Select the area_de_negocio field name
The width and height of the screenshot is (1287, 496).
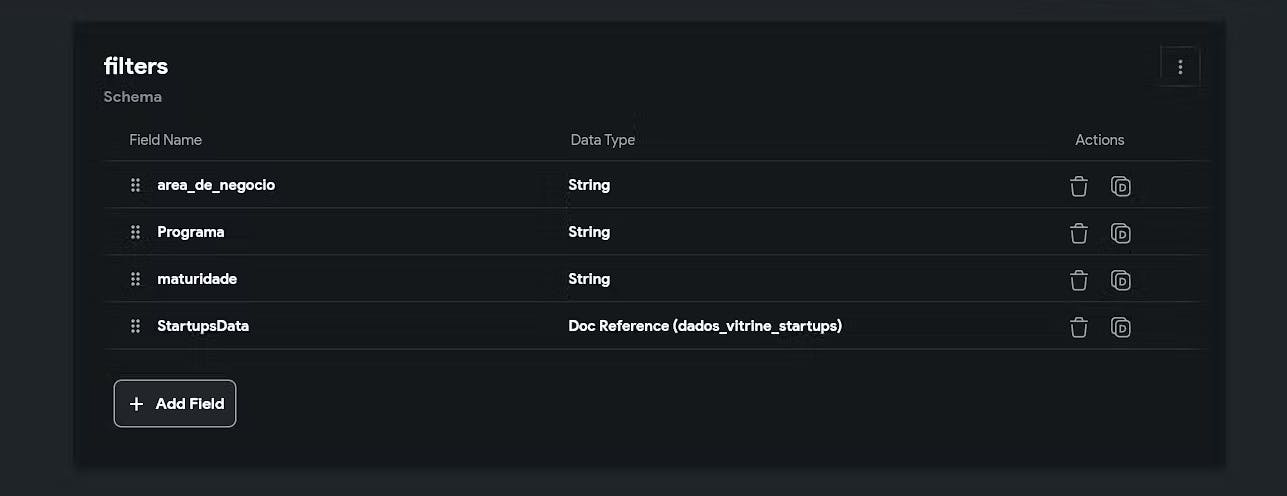[x=216, y=185]
